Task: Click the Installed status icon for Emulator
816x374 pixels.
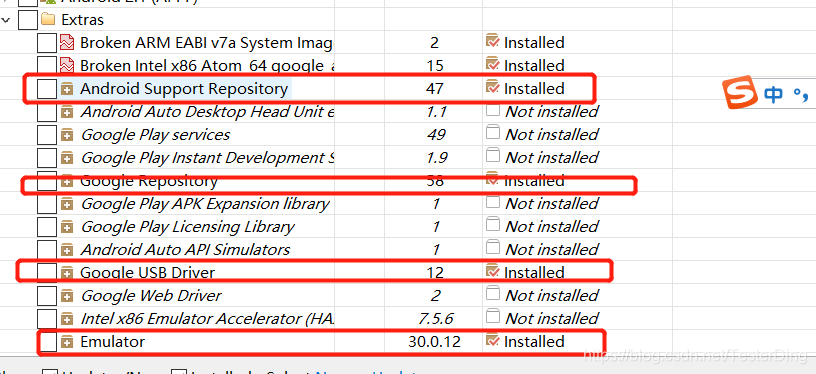Action: click(x=492, y=340)
